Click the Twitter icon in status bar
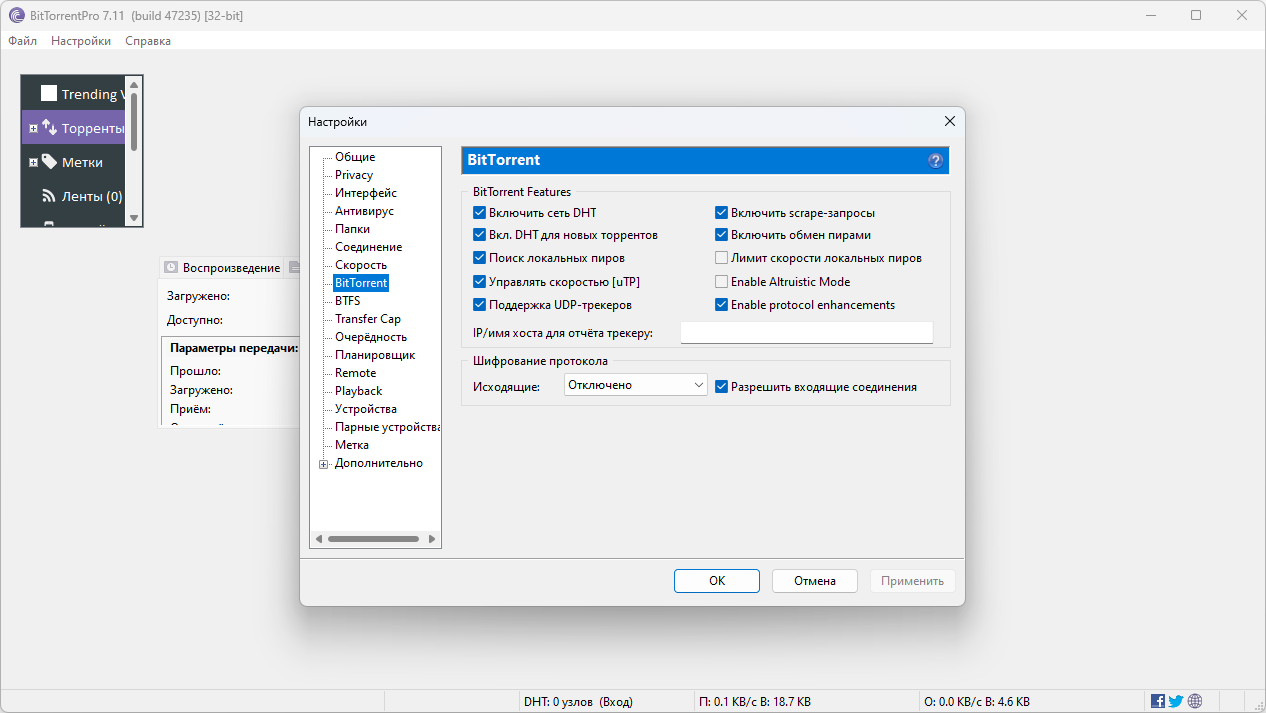Screen dimensions: 1266x713 point(1176,701)
